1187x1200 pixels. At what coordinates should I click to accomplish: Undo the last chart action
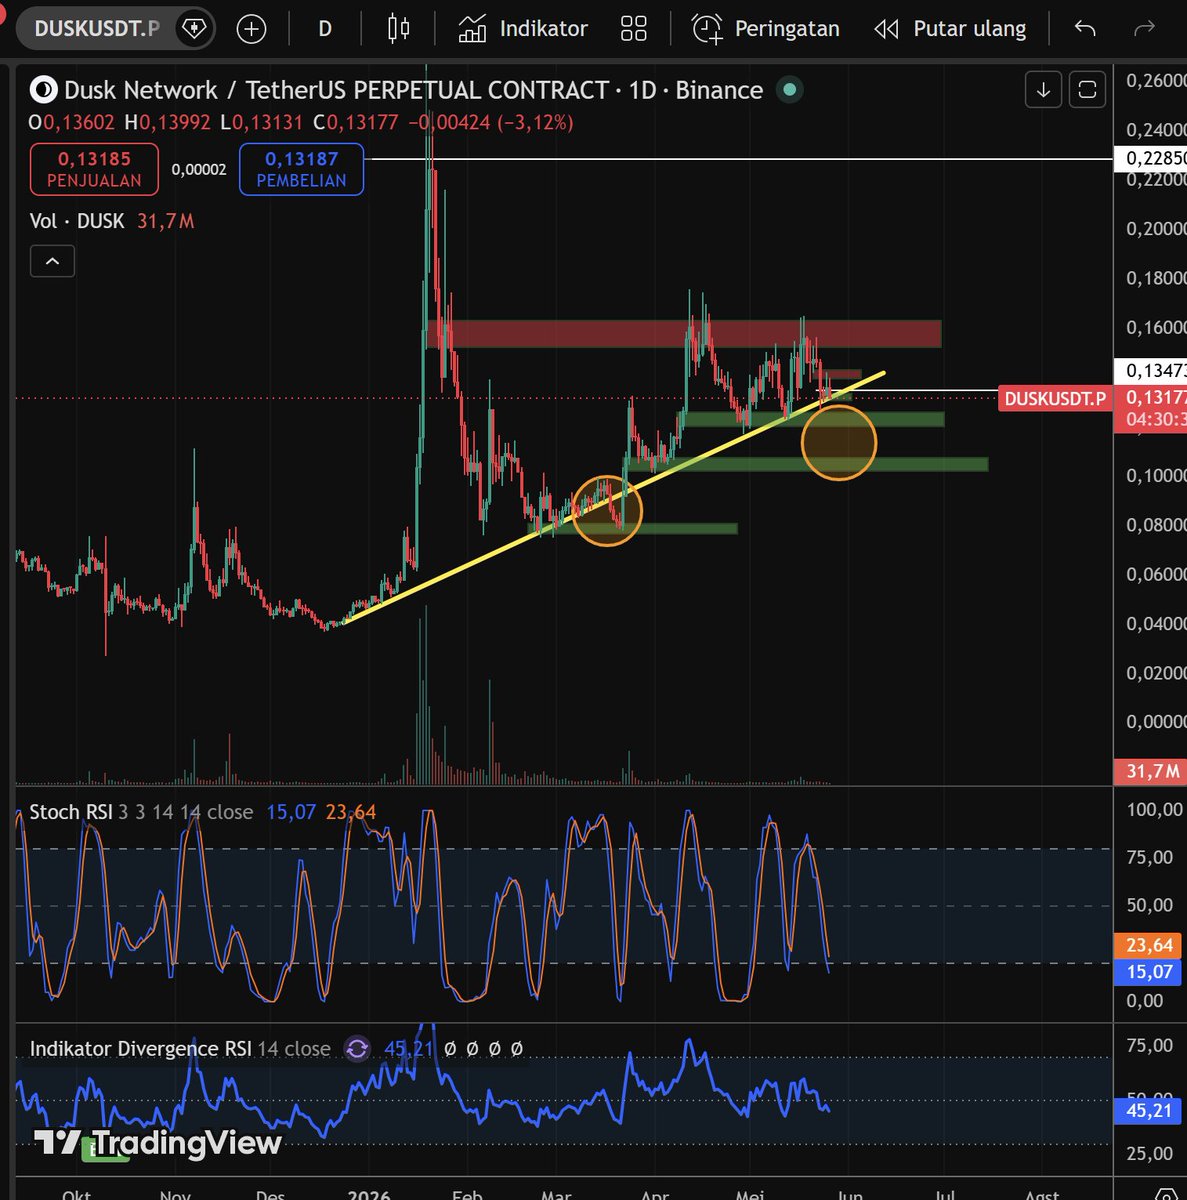(x=1085, y=29)
